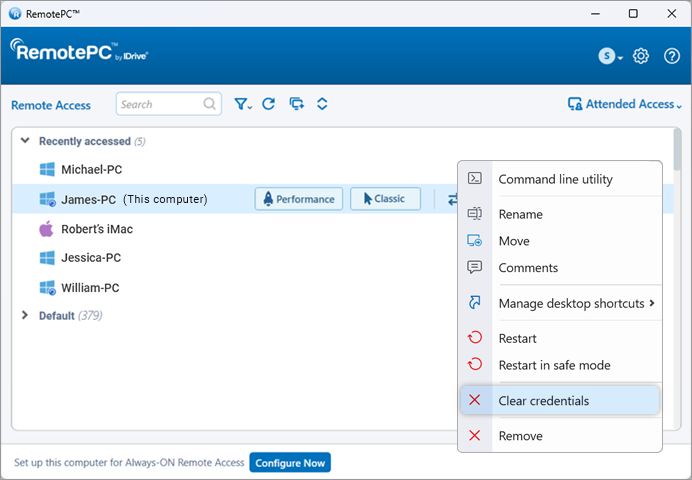Viewport: 692px width, 480px height.
Task: Open the help question mark icon
Action: click(672, 56)
